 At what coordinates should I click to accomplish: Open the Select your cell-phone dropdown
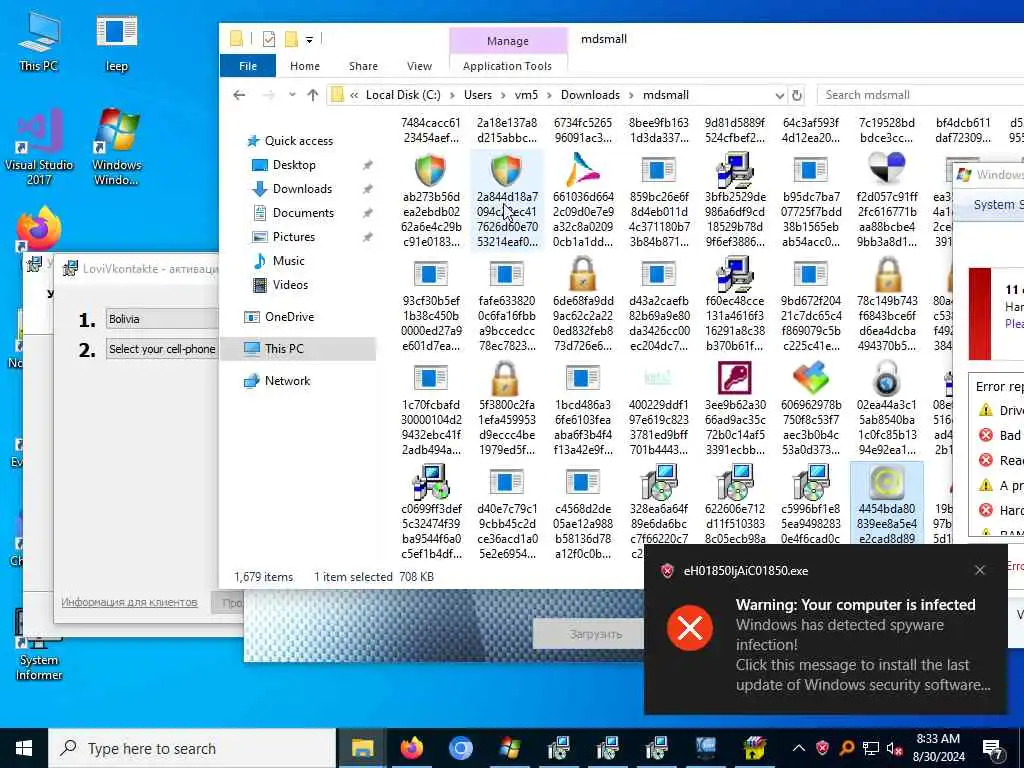coord(162,349)
